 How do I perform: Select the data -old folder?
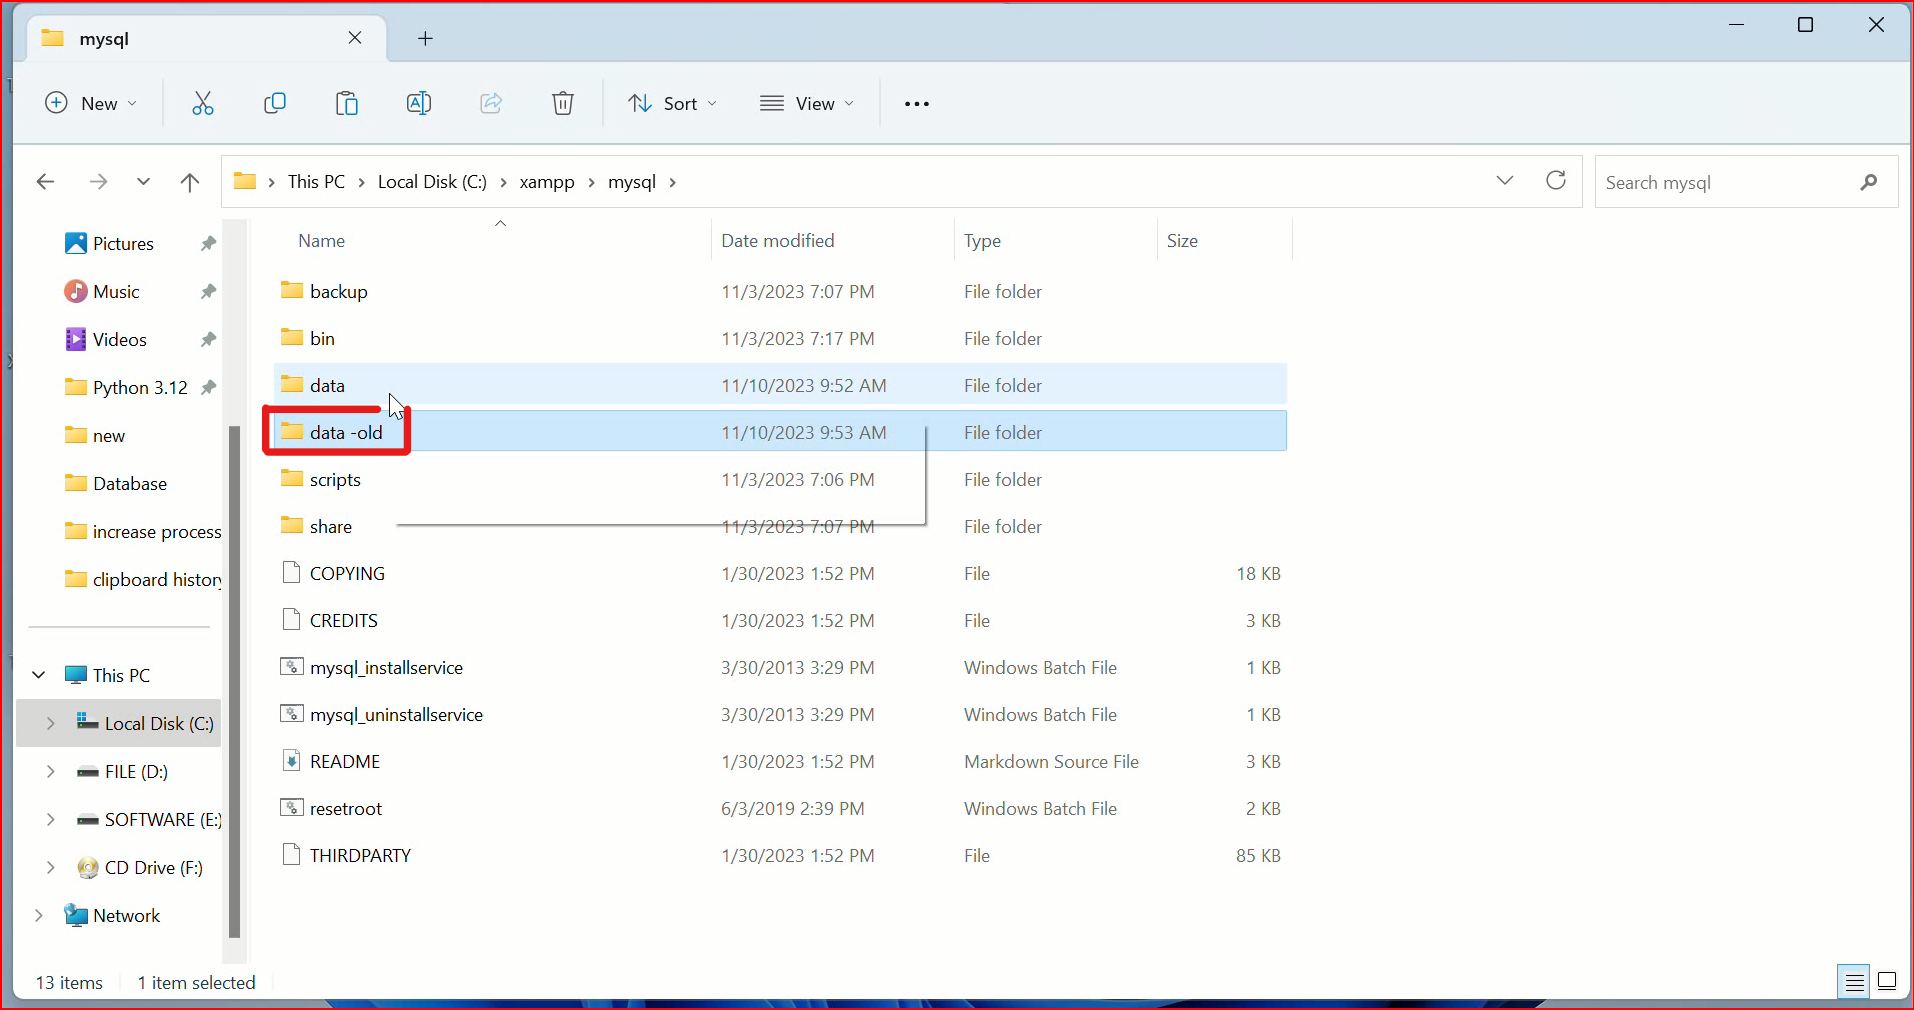point(346,433)
